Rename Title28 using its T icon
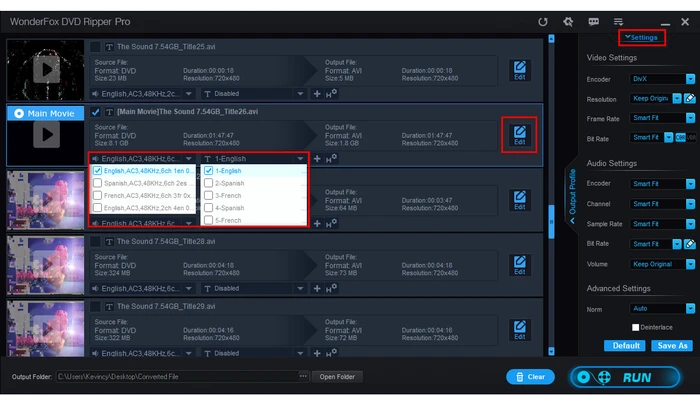Image resolution: width=700 pixels, height=407 pixels. coord(109,241)
